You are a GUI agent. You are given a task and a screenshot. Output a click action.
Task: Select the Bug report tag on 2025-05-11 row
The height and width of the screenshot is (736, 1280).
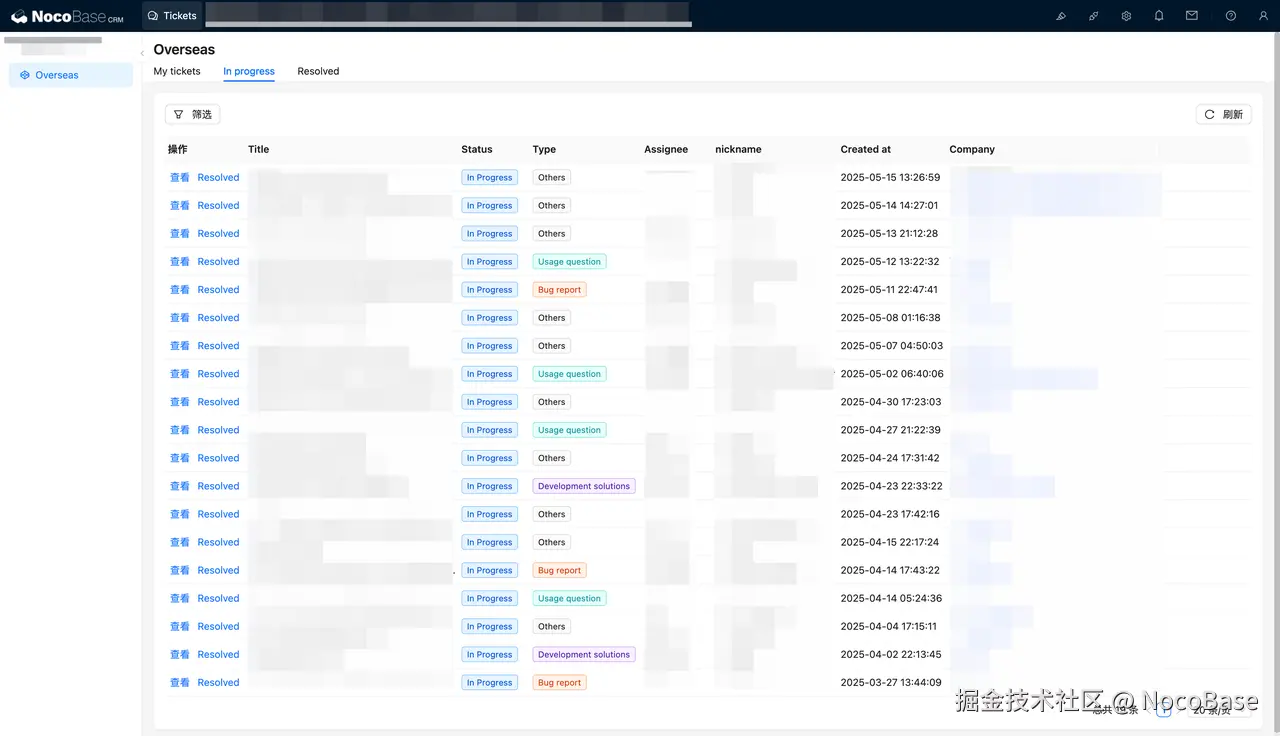tap(559, 289)
